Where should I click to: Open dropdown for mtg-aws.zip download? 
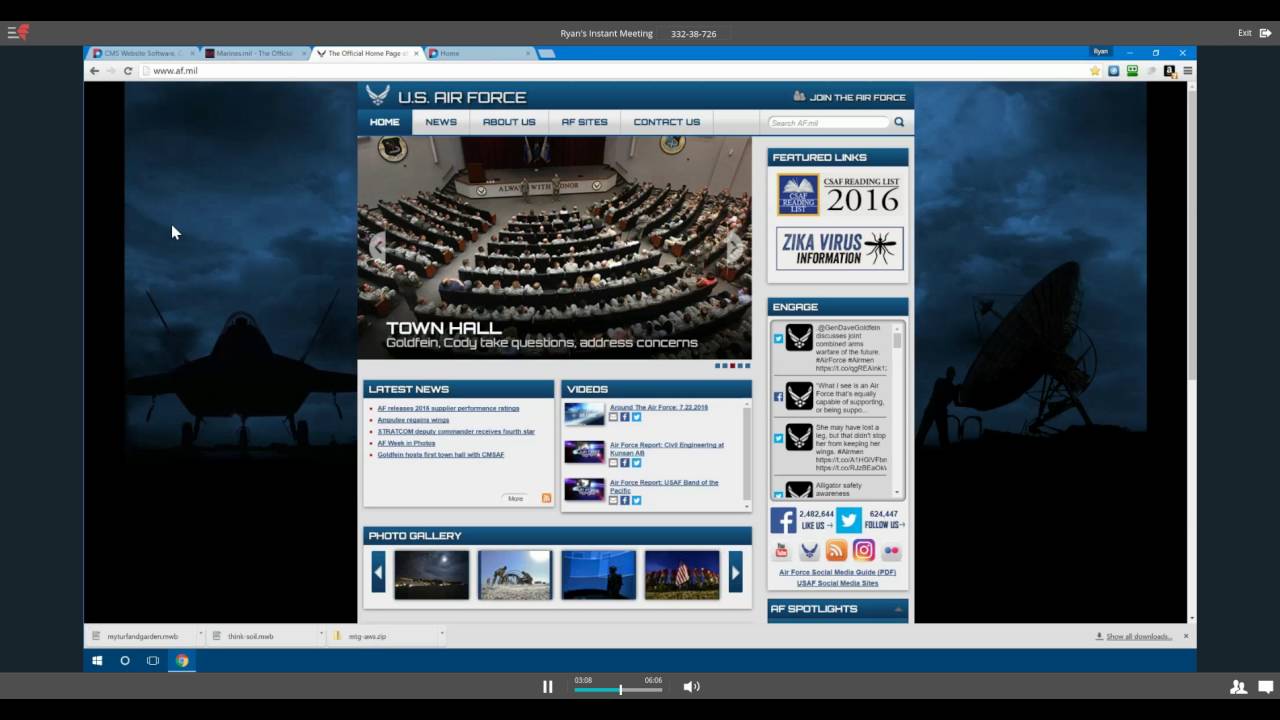441,635
